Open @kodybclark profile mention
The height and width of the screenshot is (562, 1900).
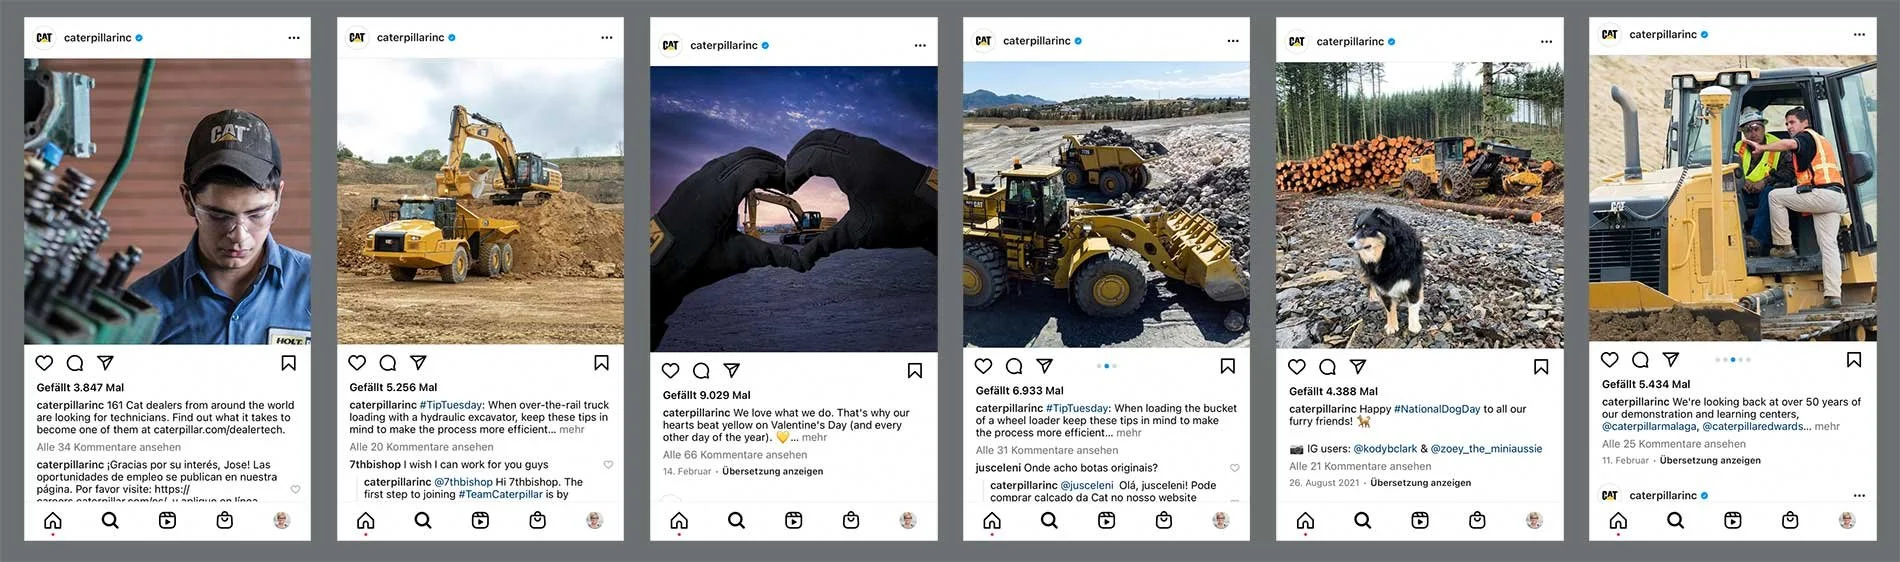click(x=1385, y=449)
